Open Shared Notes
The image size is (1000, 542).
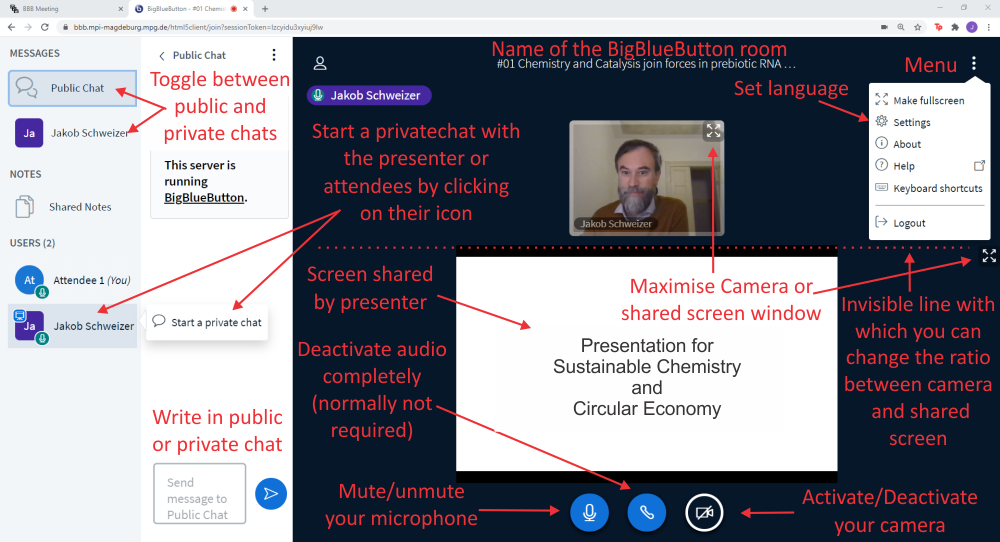pos(73,207)
